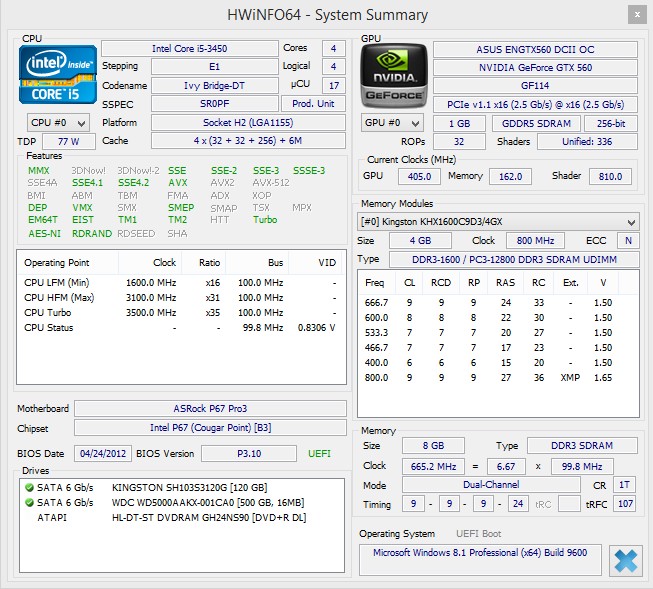Click the NVIDIA GeForce GTX 560 field

[x=535, y=67]
